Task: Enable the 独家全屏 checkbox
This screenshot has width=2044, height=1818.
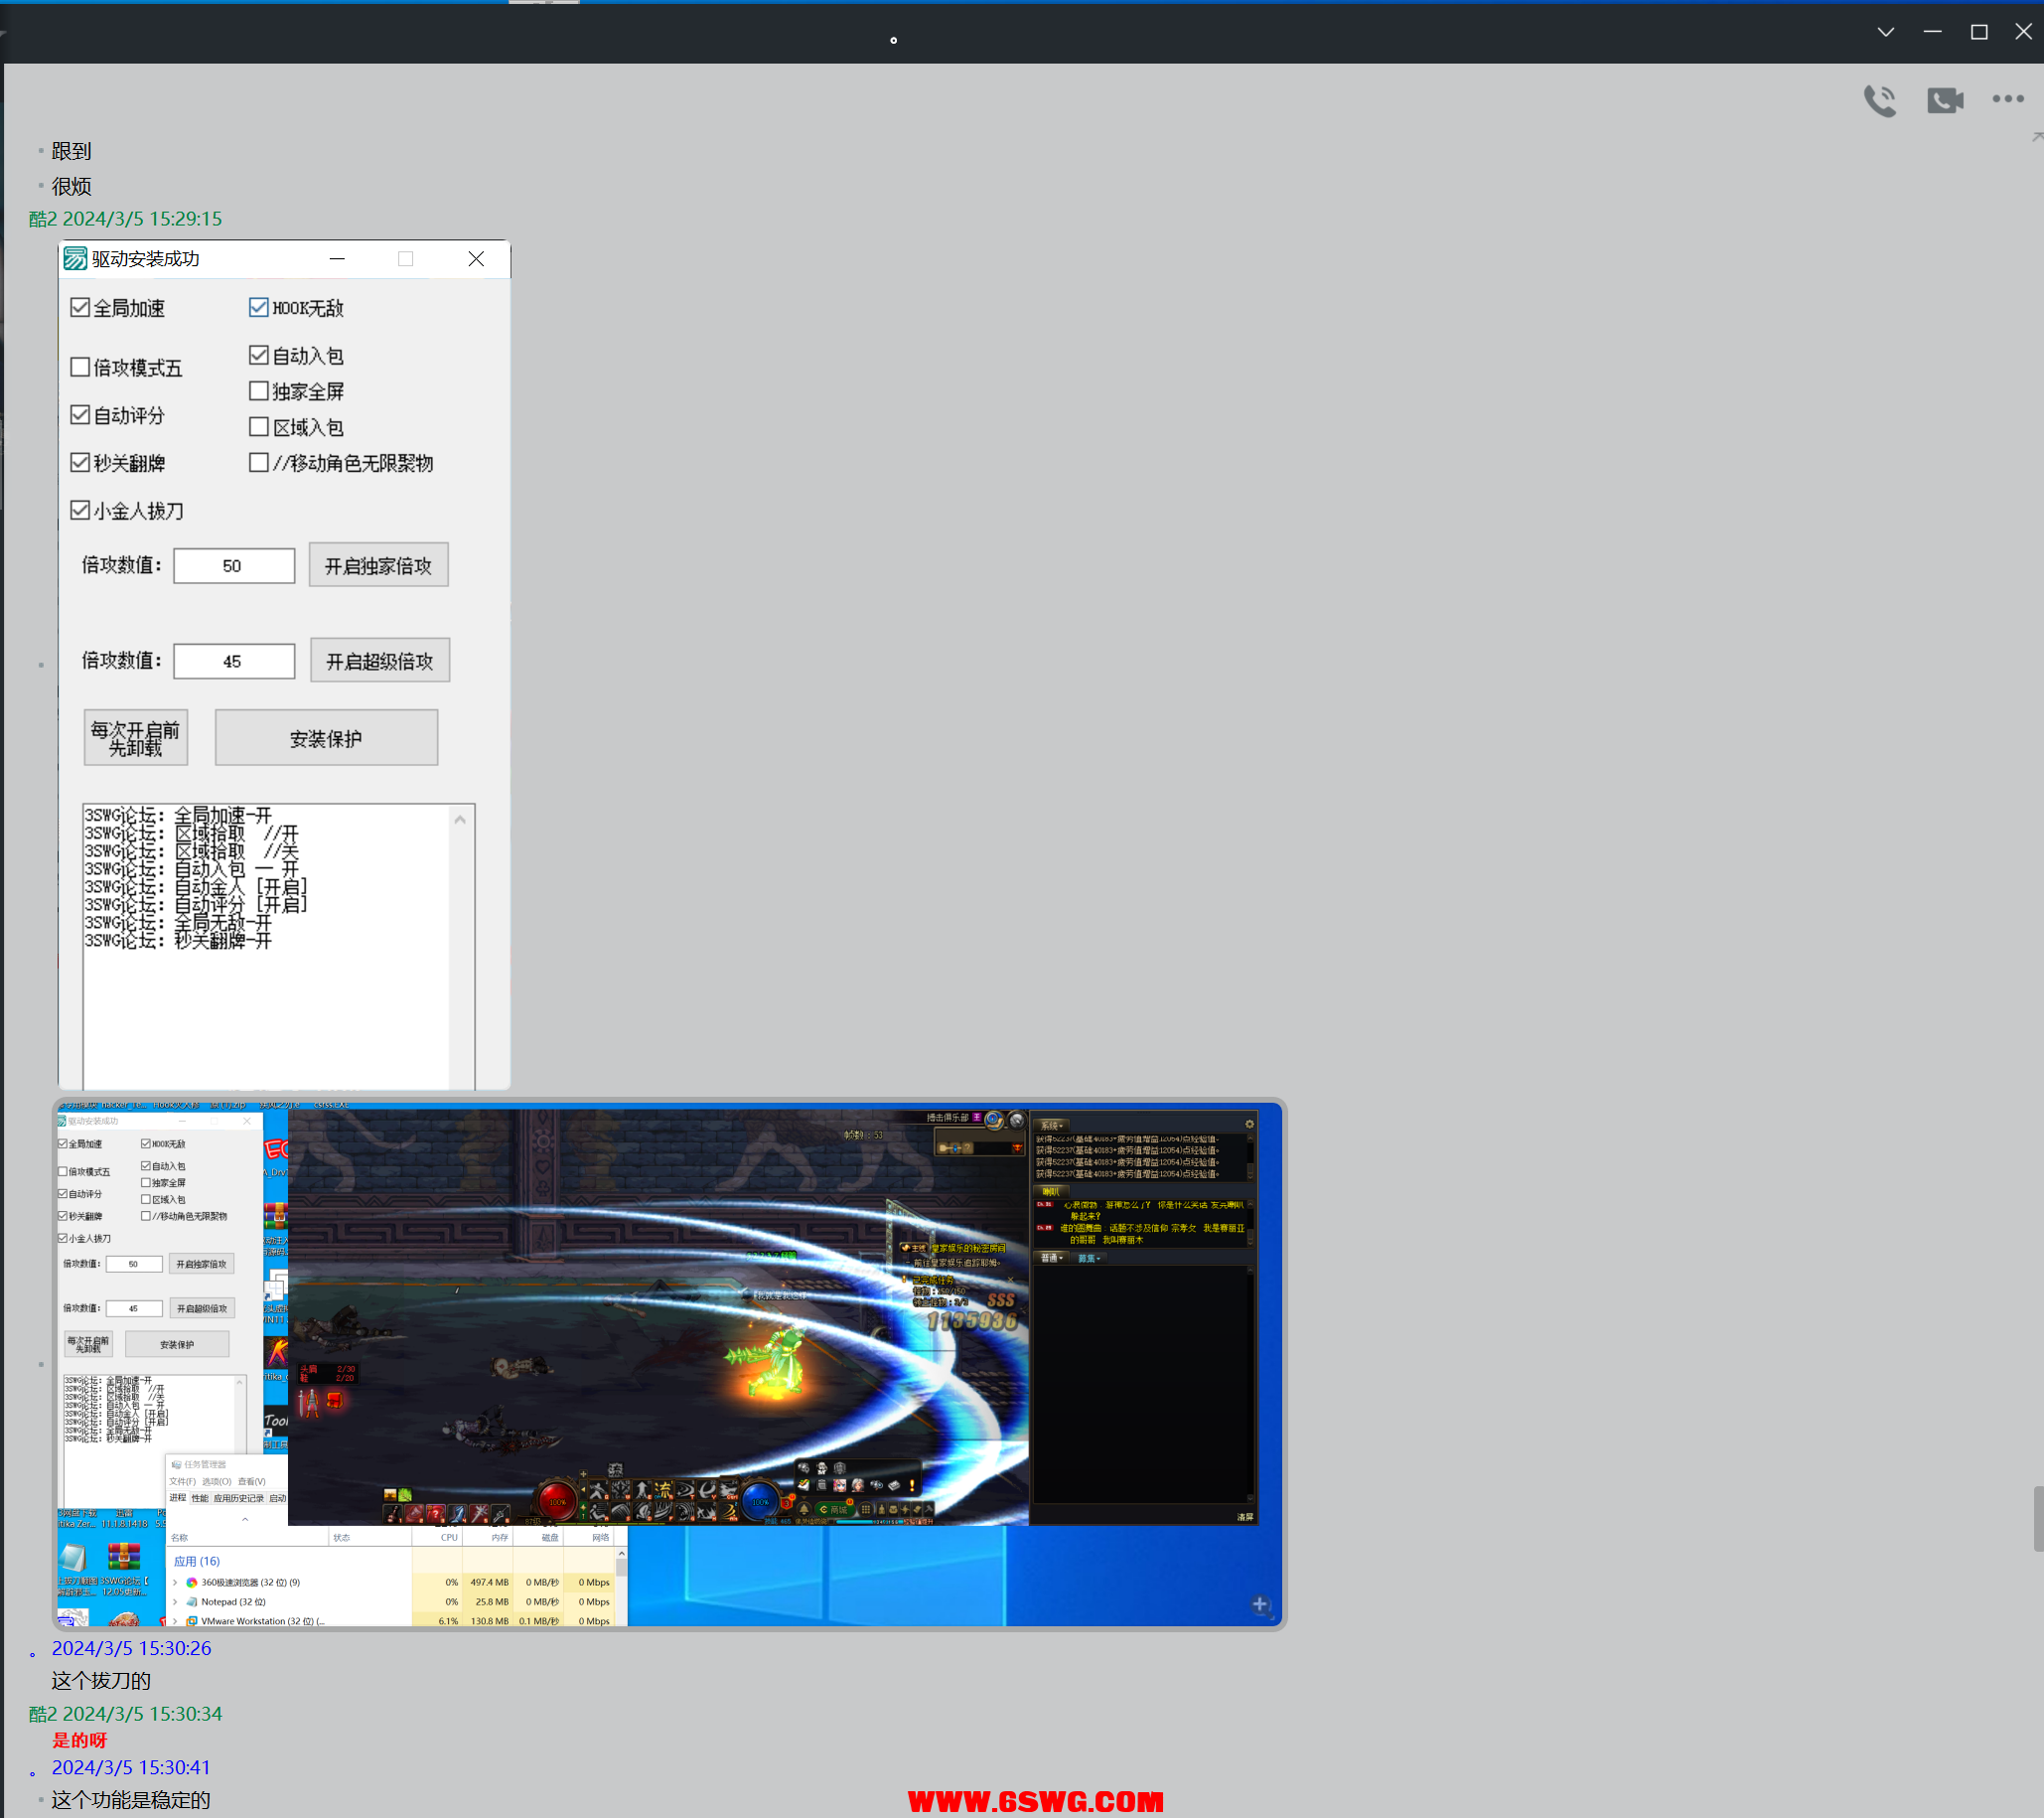Action: [259, 391]
